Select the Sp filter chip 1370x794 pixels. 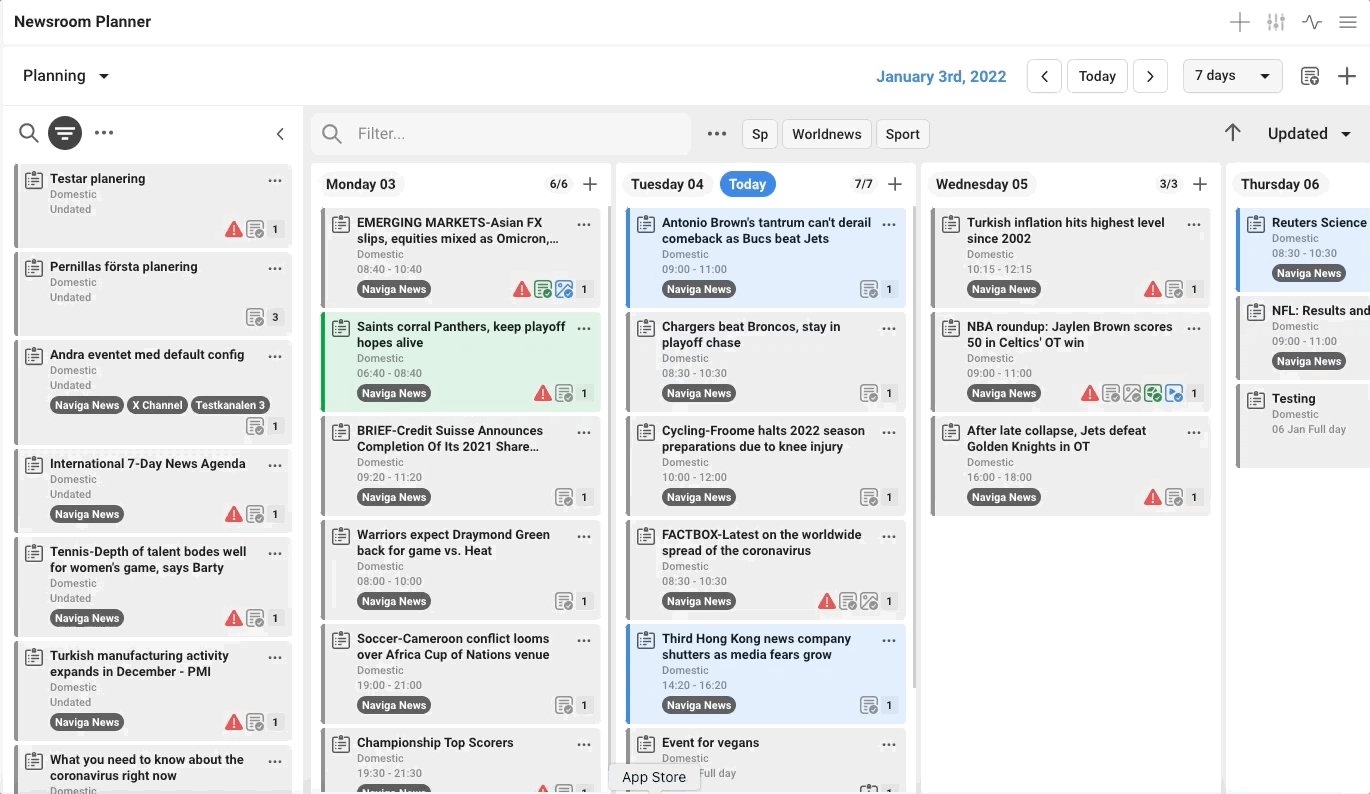click(760, 134)
